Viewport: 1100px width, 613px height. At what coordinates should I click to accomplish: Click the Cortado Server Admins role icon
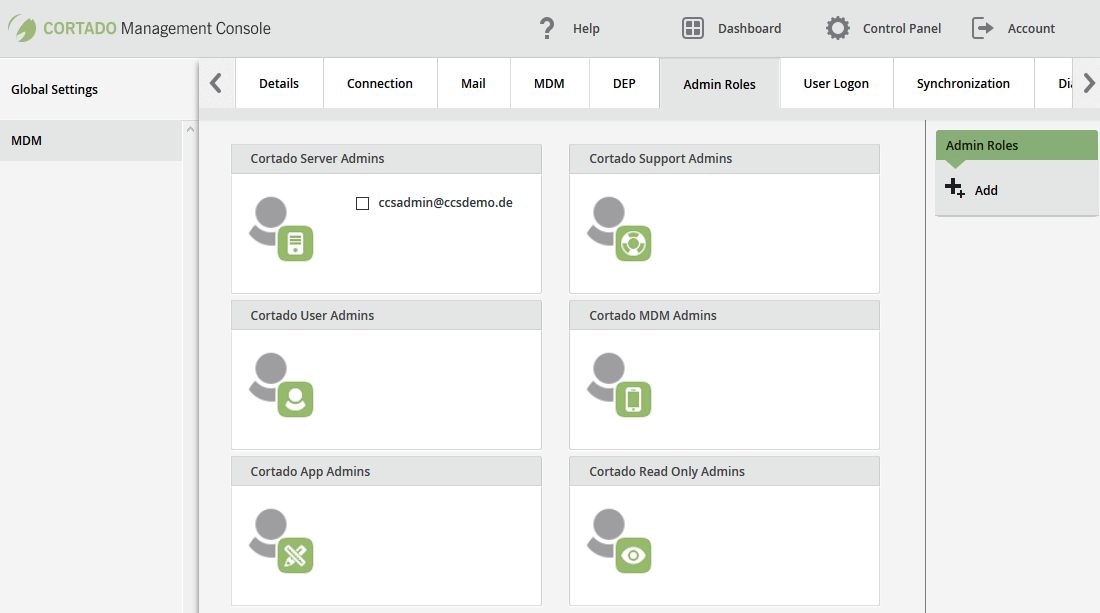pos(281,229)
